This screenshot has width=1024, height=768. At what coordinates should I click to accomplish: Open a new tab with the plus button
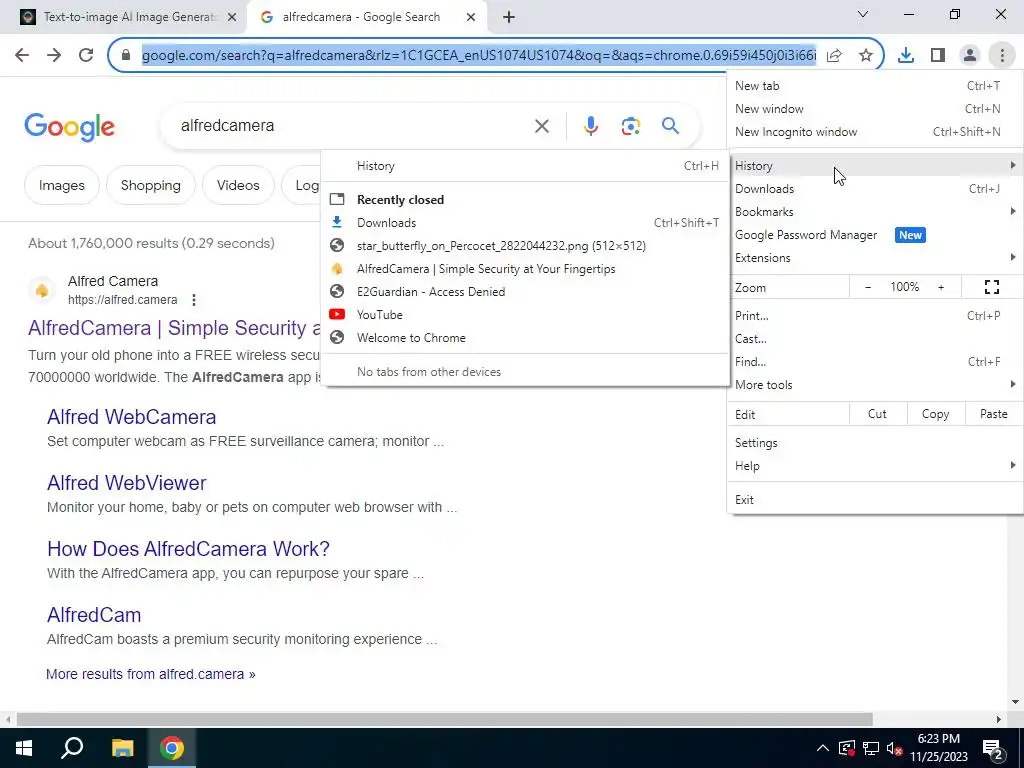click(x=509, y=17)
